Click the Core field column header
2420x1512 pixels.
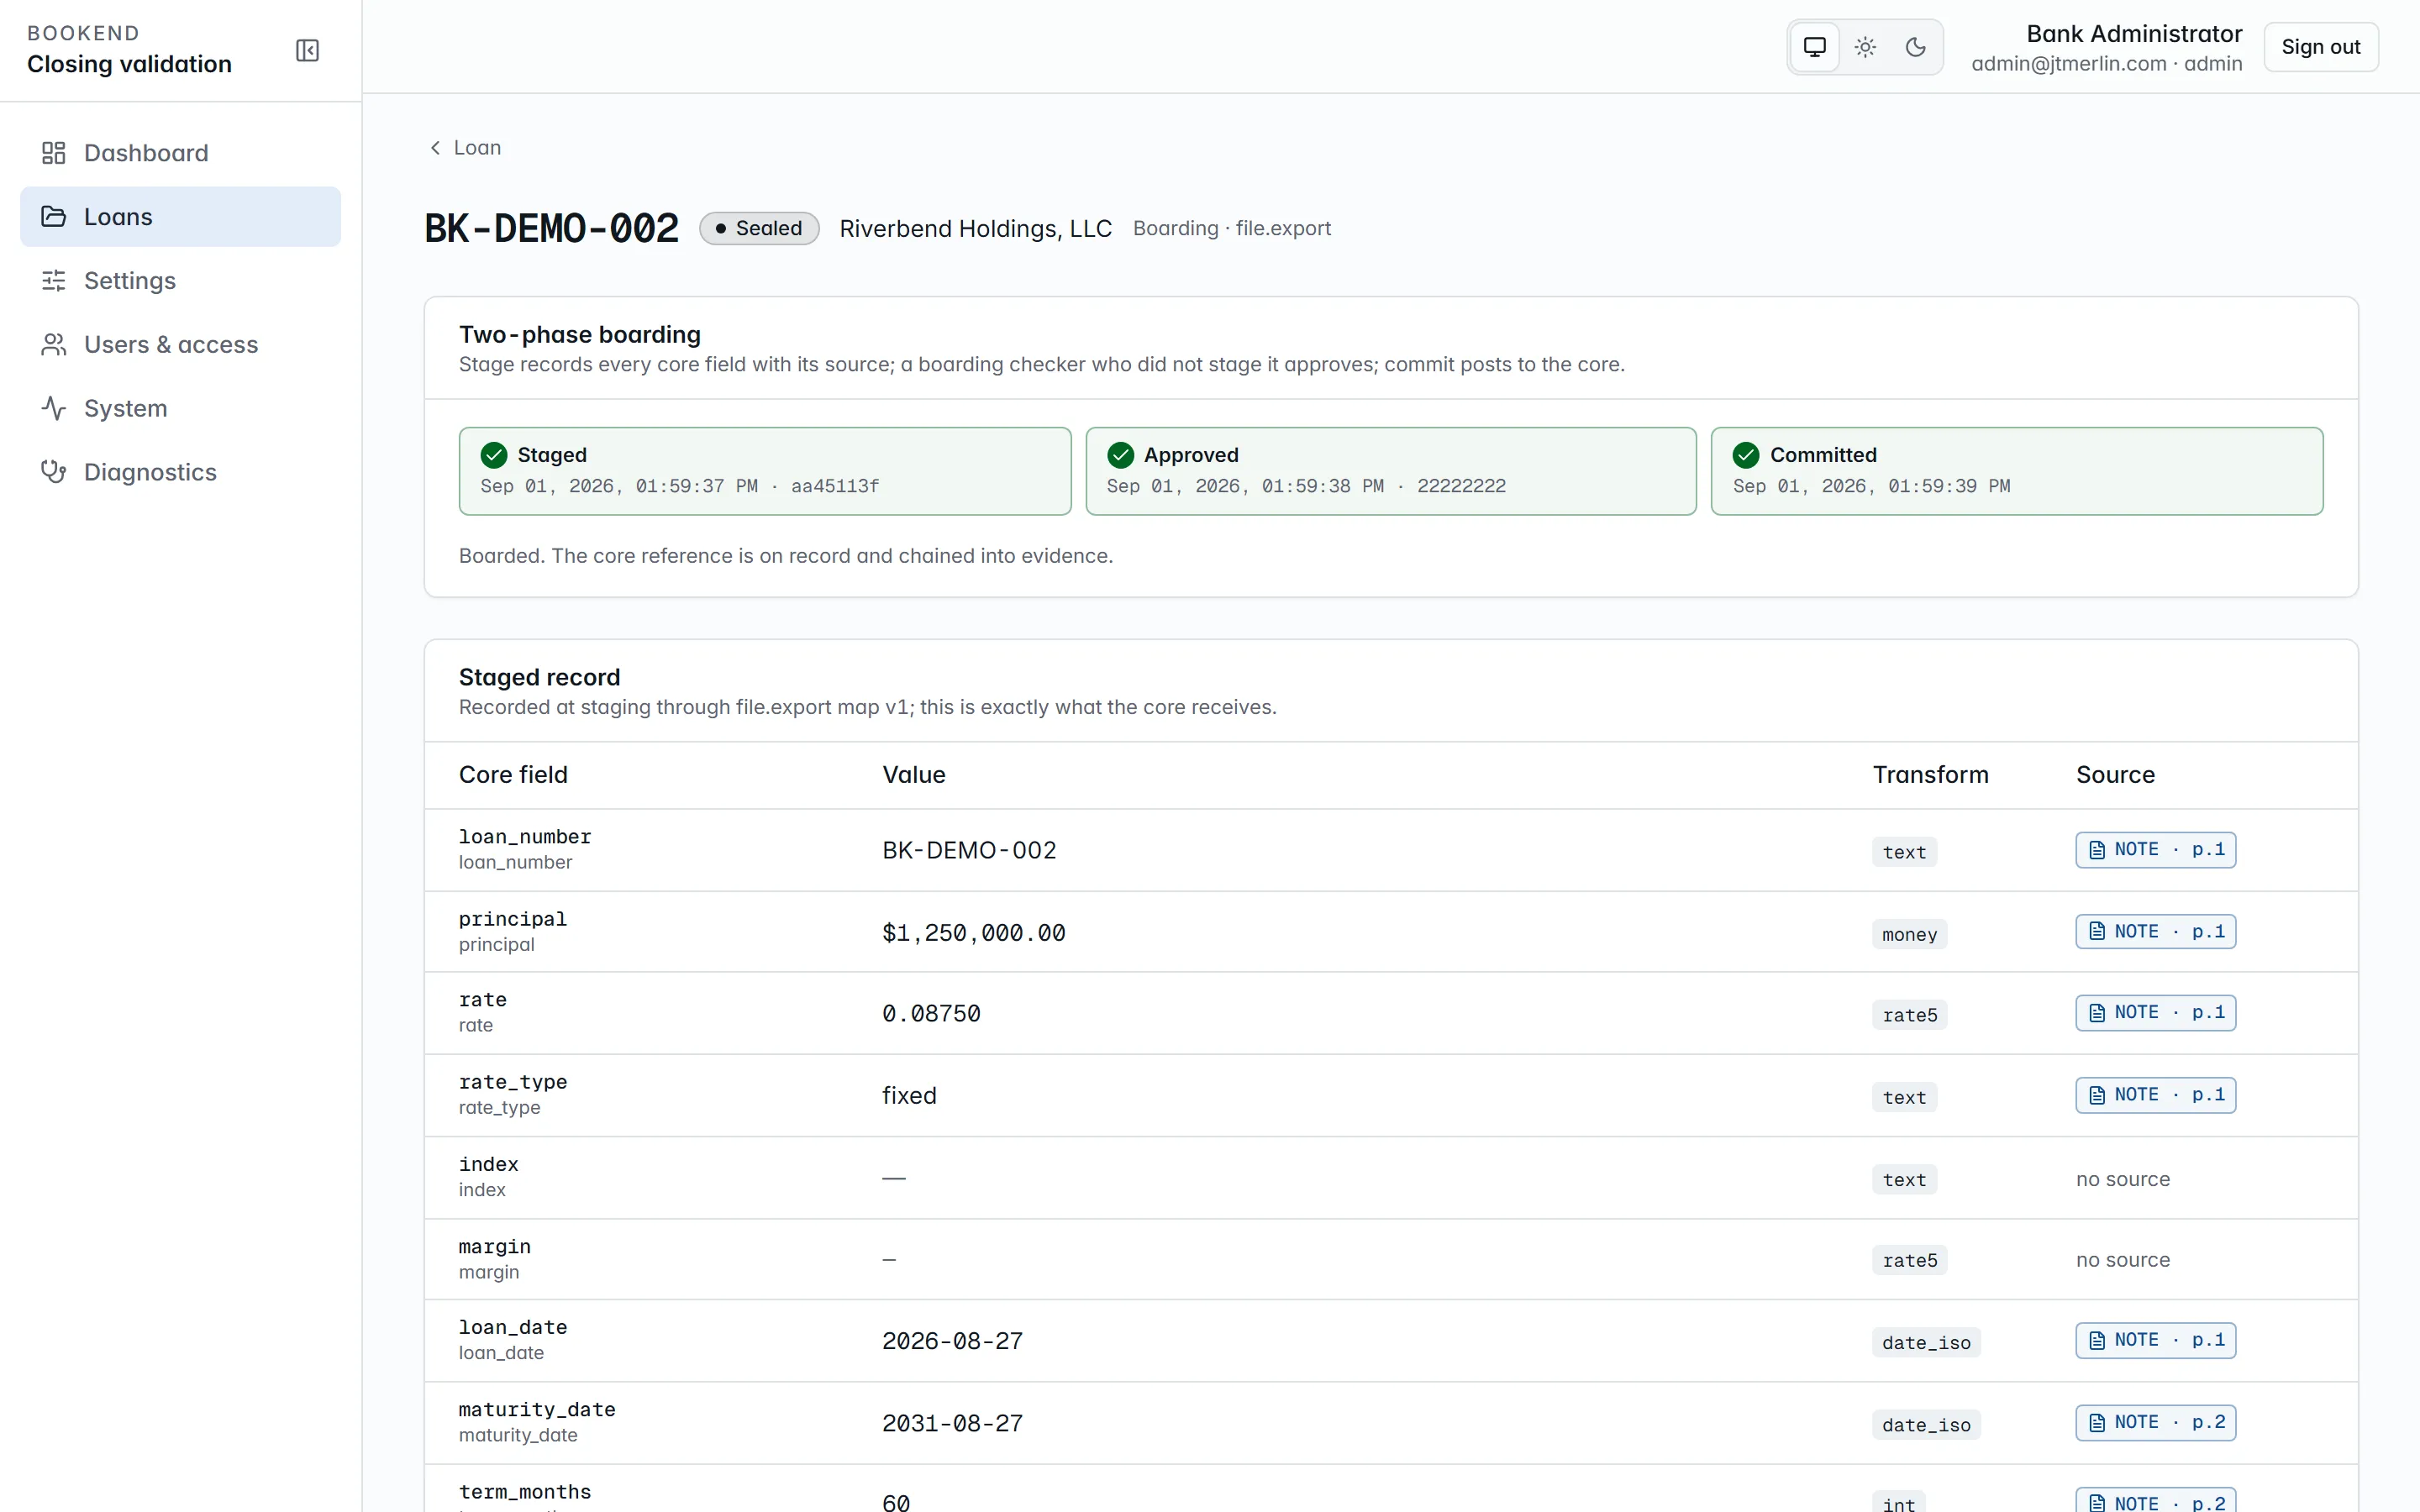(513, 775)
